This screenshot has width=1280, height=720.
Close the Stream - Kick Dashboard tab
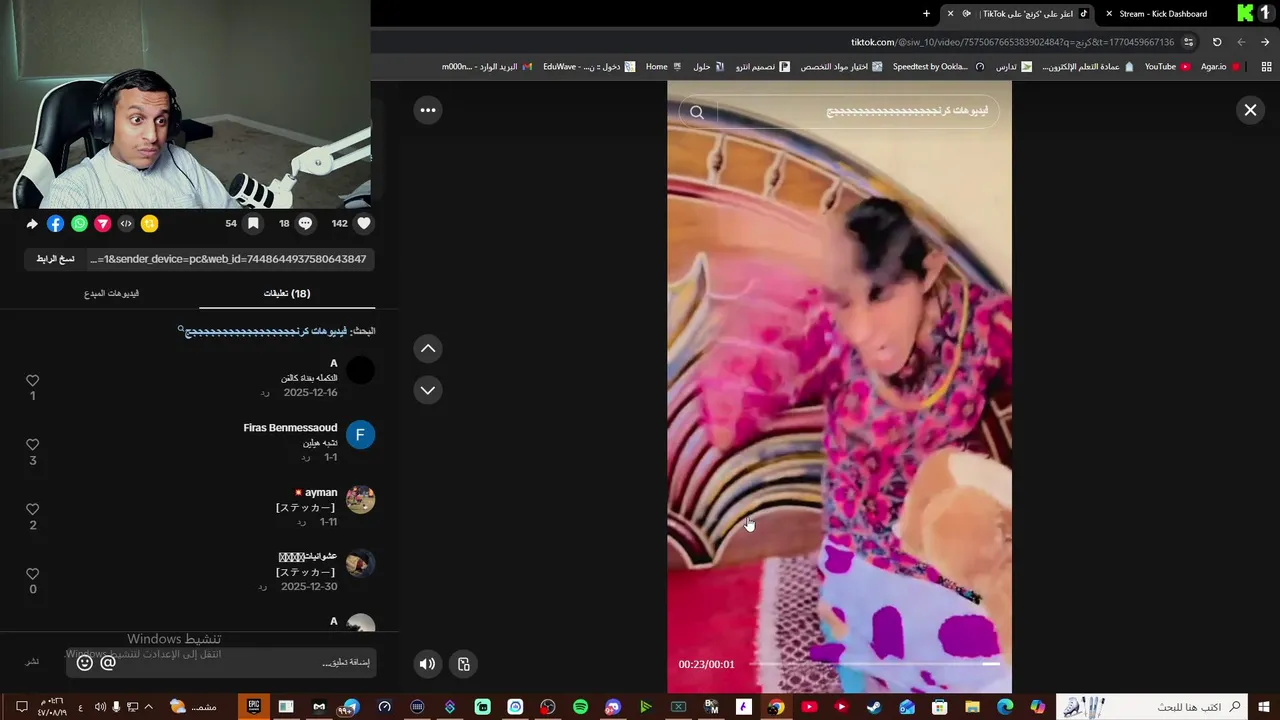pyautogui.click(x=1109, y=14)
